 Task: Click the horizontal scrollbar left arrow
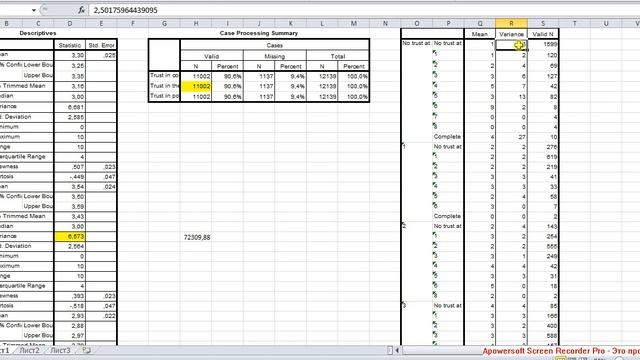coord(397,350)
